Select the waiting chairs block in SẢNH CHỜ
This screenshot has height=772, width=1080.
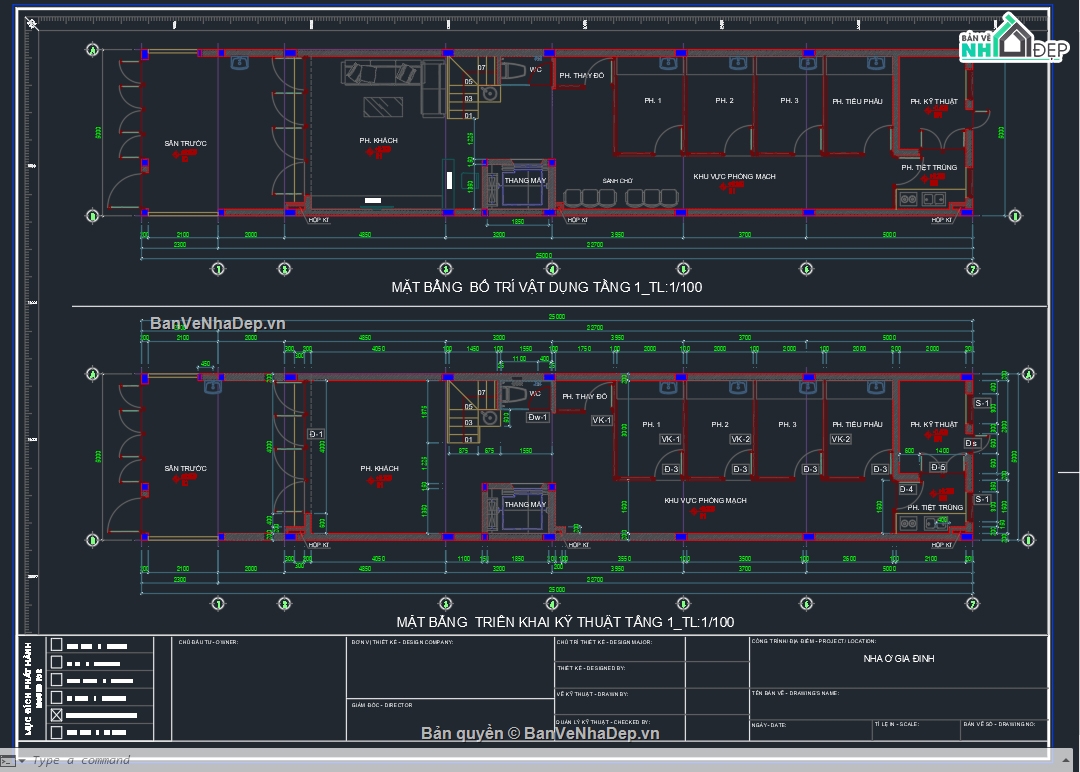(x=621, y=196)
